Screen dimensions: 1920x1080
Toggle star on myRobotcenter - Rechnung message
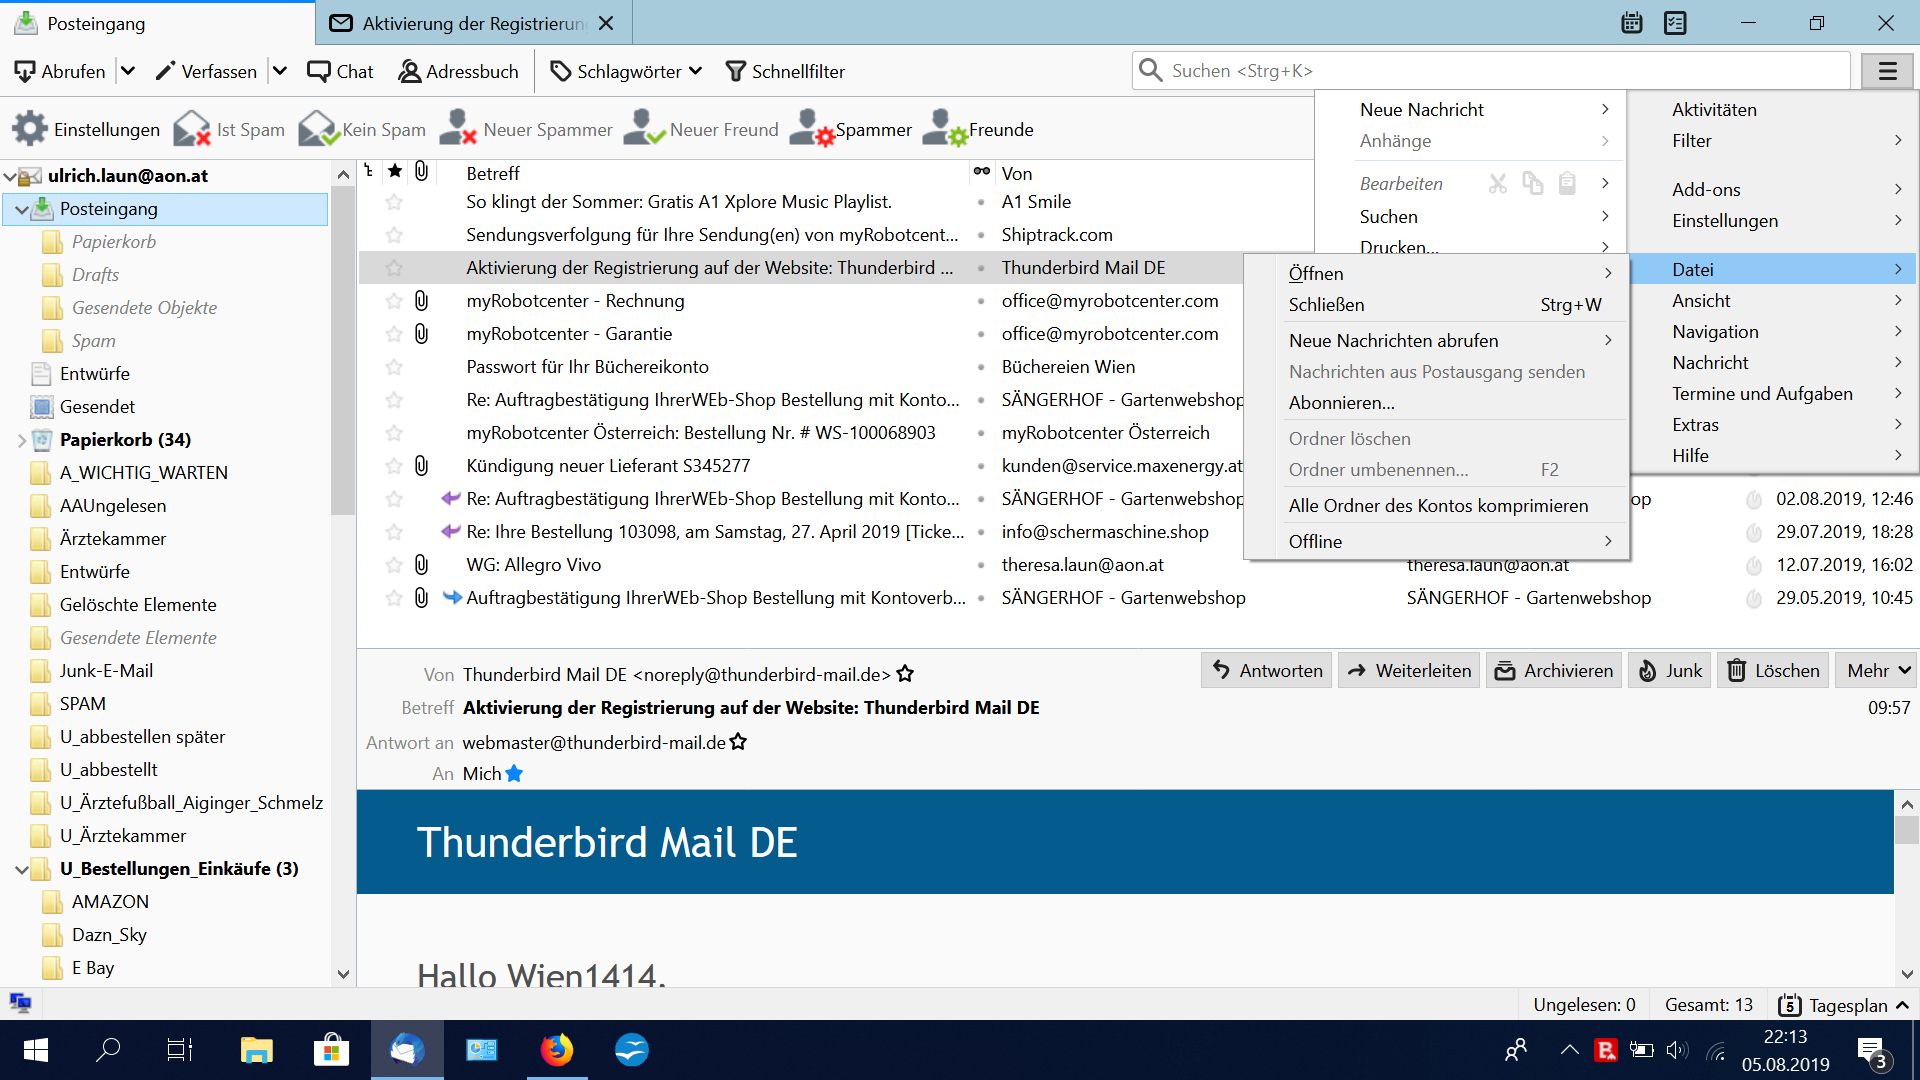pos(394,301)
